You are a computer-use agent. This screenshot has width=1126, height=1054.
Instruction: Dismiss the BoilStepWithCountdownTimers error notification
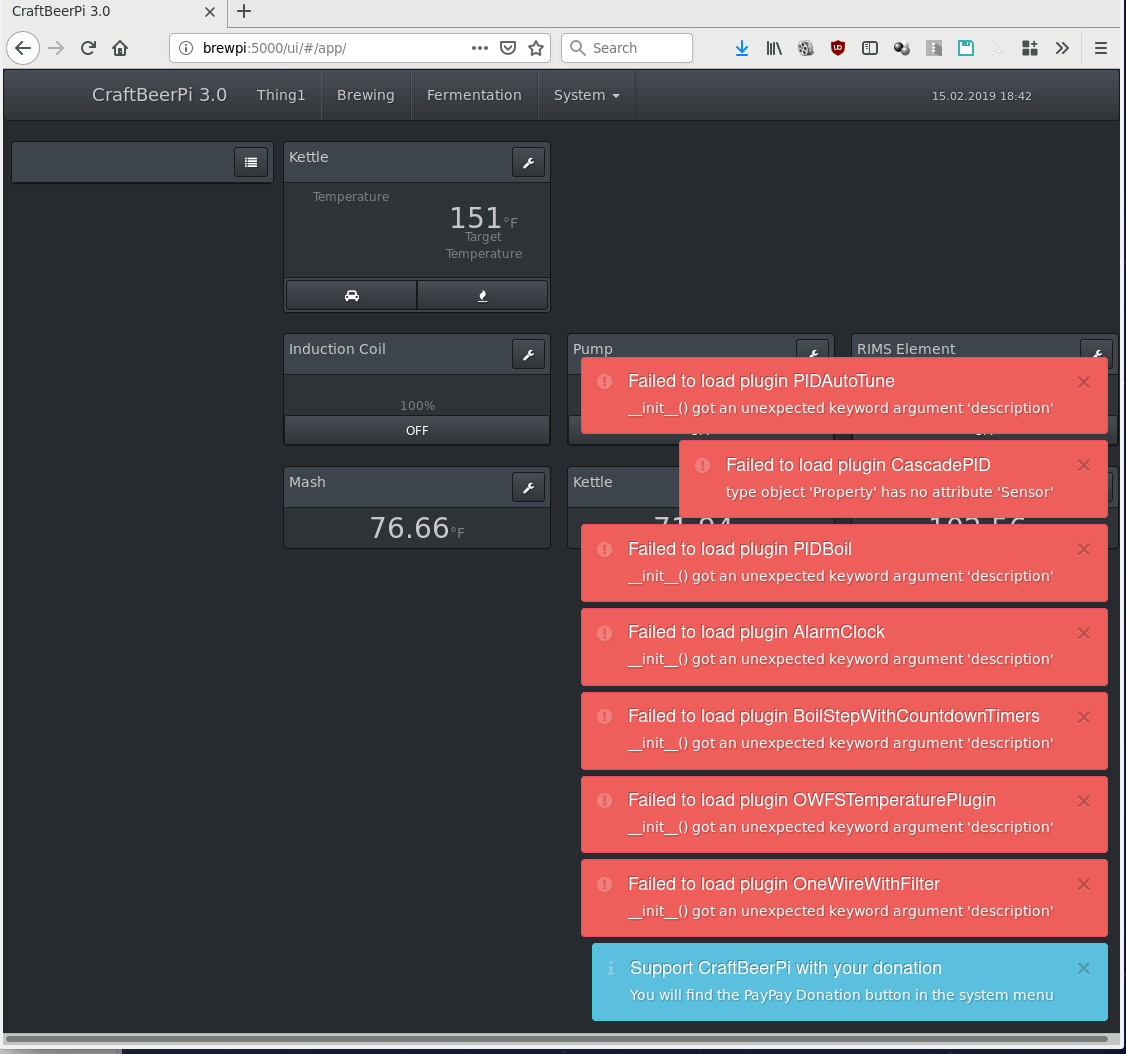[x=1084, y=717]
